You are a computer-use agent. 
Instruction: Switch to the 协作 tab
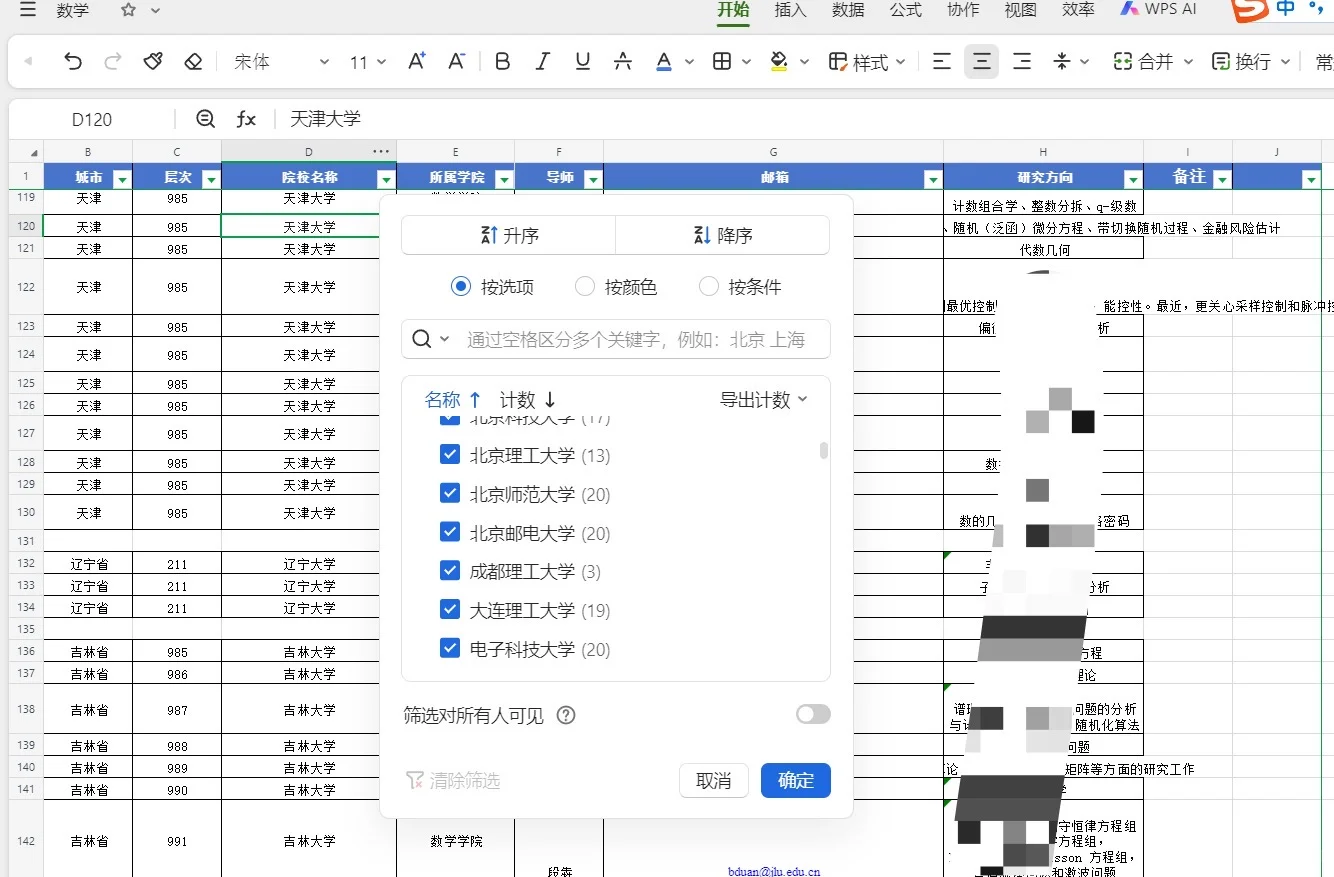coord(963,10)
